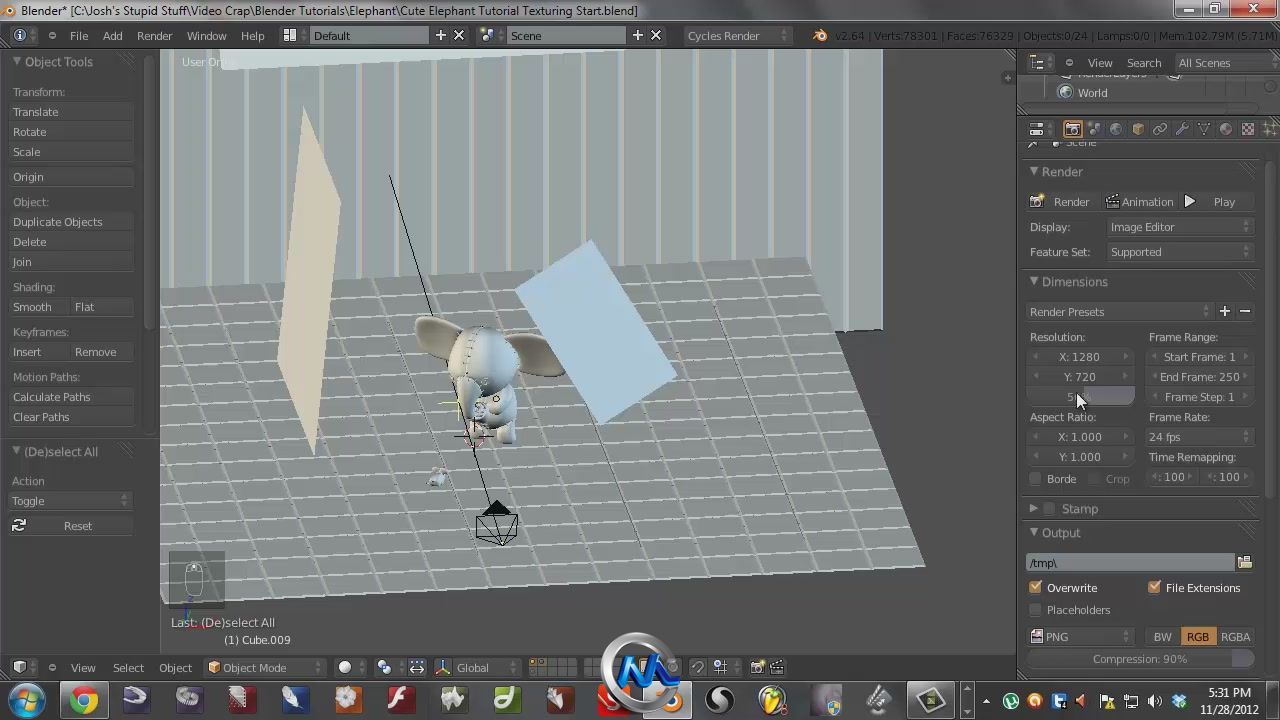
Task: Open the Object Data triangle tab
Action: pyautogui.click(x=1204, y=129)
